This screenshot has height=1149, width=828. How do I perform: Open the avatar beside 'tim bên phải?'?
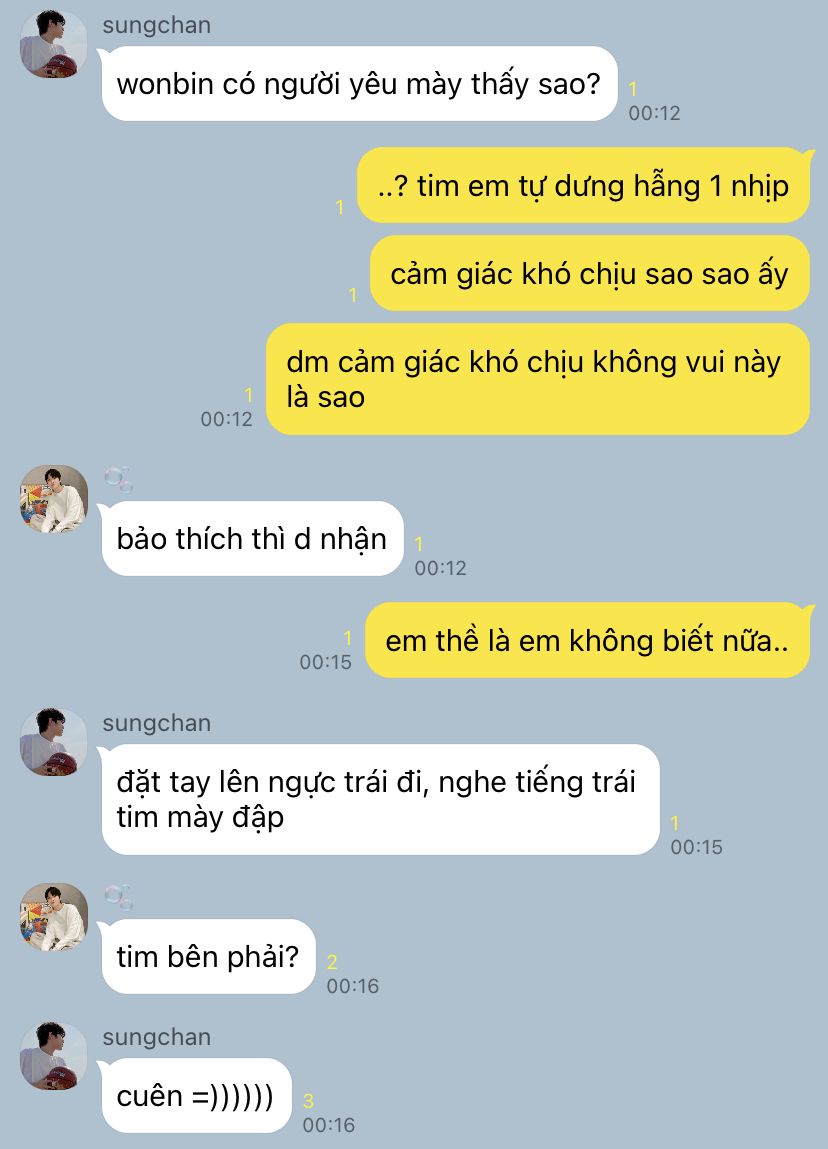point(53,917)
